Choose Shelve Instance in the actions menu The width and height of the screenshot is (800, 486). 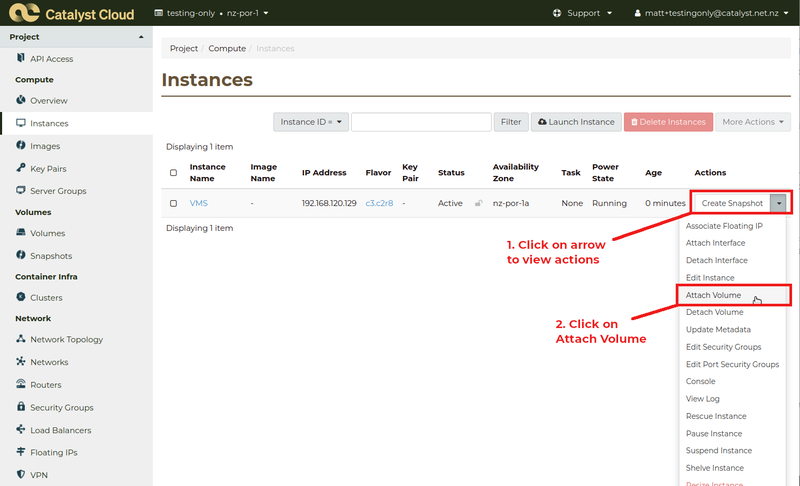(714, 468)
